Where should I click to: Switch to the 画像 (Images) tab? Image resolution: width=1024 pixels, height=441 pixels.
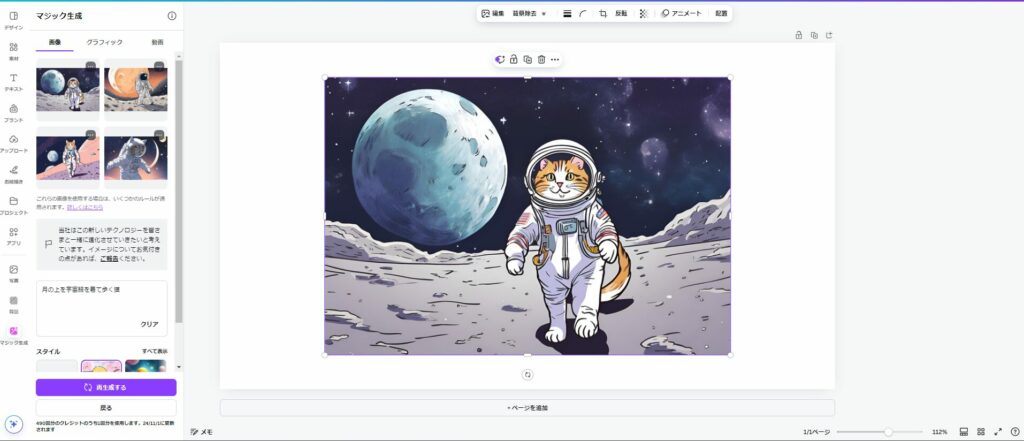click(55, 42)
